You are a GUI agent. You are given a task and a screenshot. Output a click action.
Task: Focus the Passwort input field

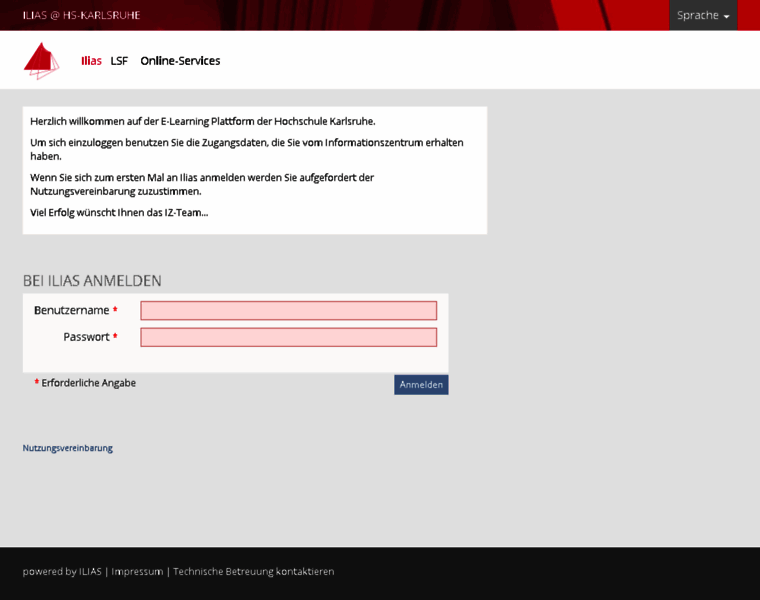pyautogui.click(x=288, y=337)
